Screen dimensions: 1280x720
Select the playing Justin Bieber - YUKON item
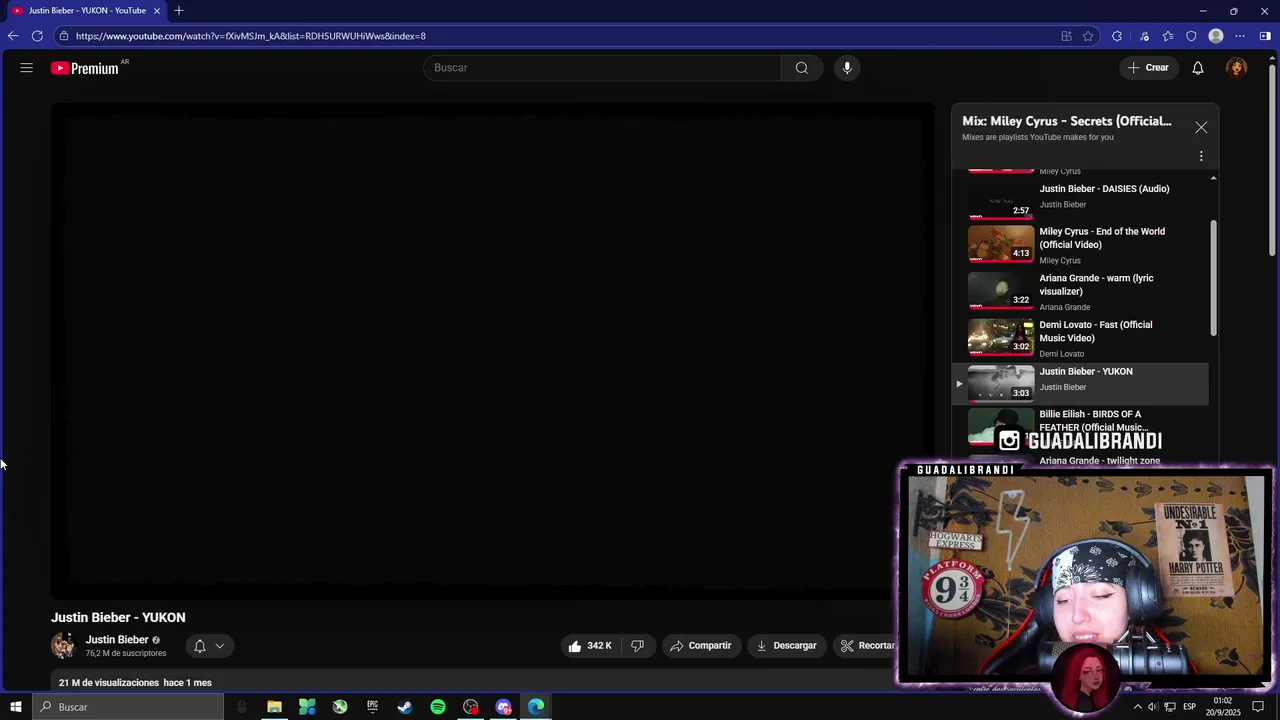click(x=1080, y=384)
